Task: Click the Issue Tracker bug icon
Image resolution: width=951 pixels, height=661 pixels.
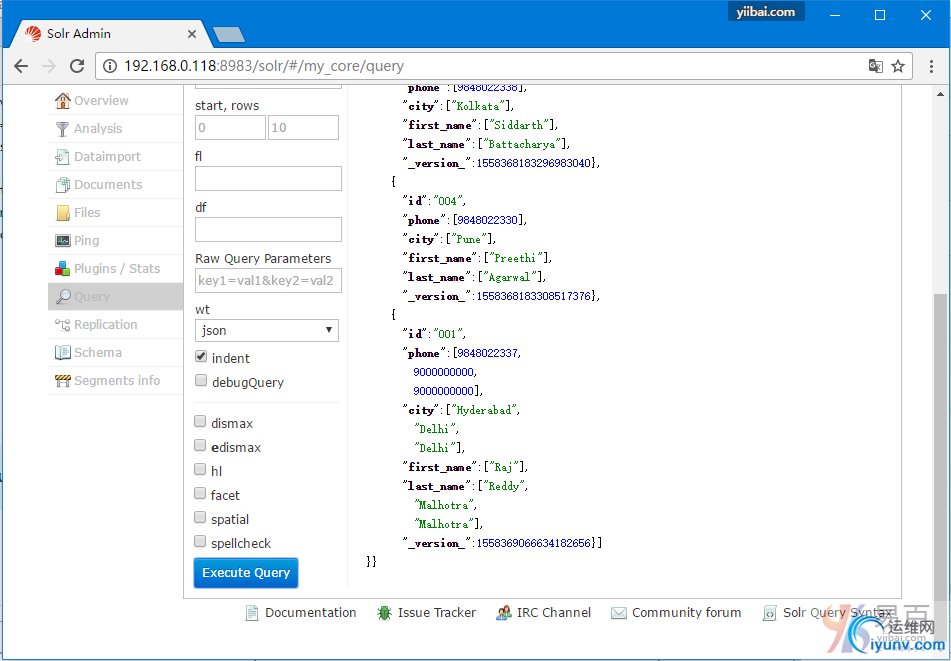Action: tap(384, 613)
